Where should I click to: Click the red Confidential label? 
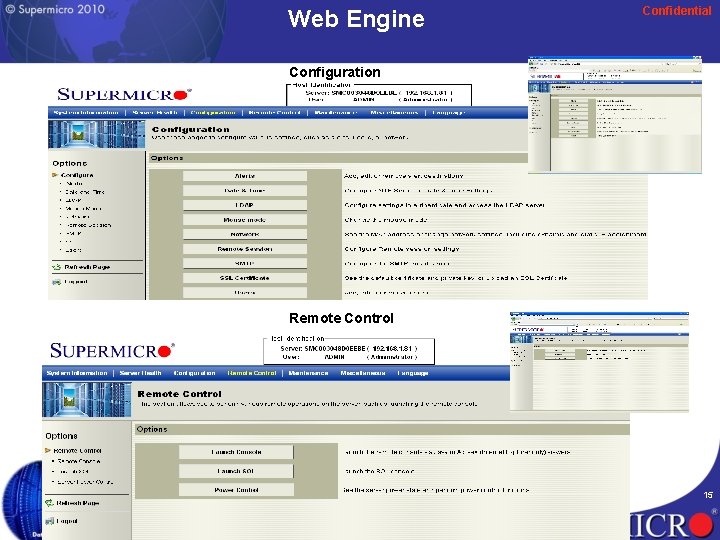676,11
